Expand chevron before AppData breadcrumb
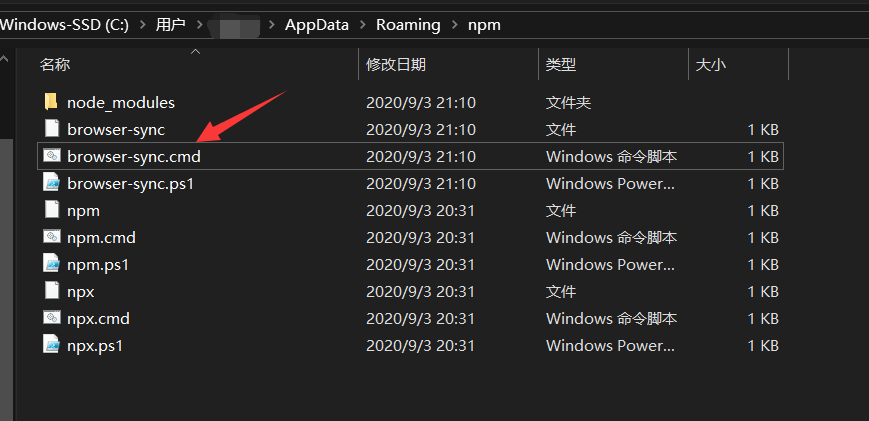 click(272, 25)
